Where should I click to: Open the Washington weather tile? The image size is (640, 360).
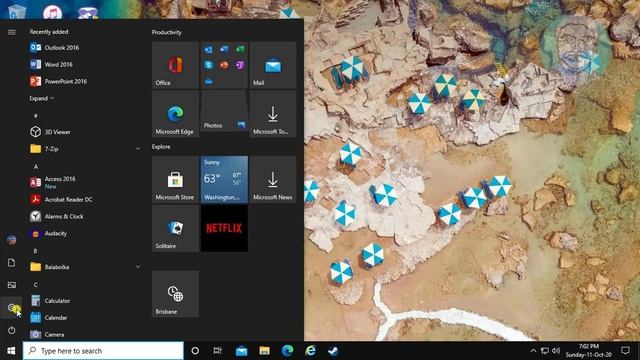(224, 180)
